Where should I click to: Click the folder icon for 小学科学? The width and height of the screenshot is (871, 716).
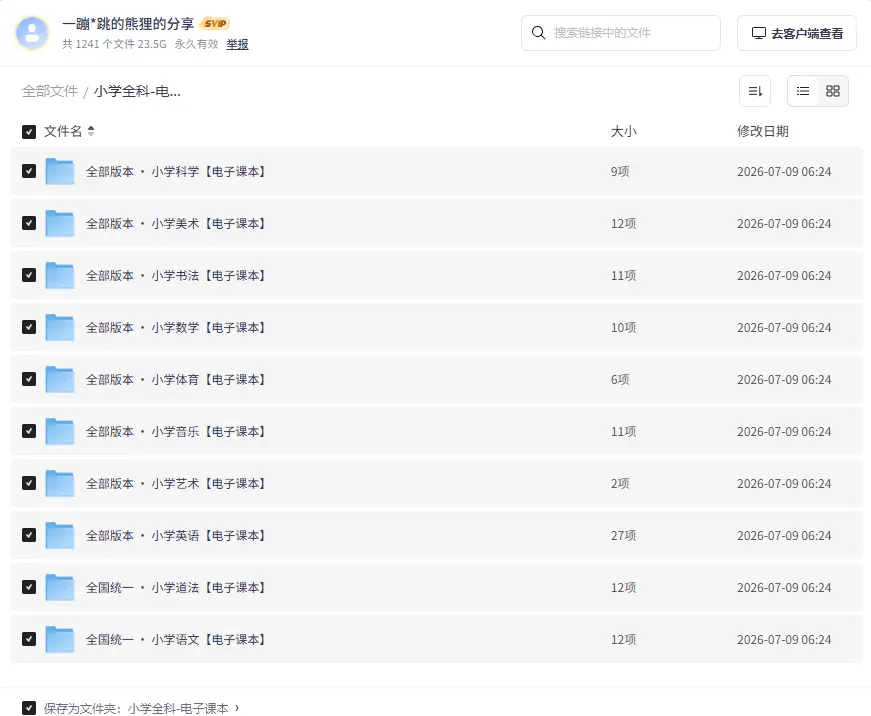click(x=59, y=171)
